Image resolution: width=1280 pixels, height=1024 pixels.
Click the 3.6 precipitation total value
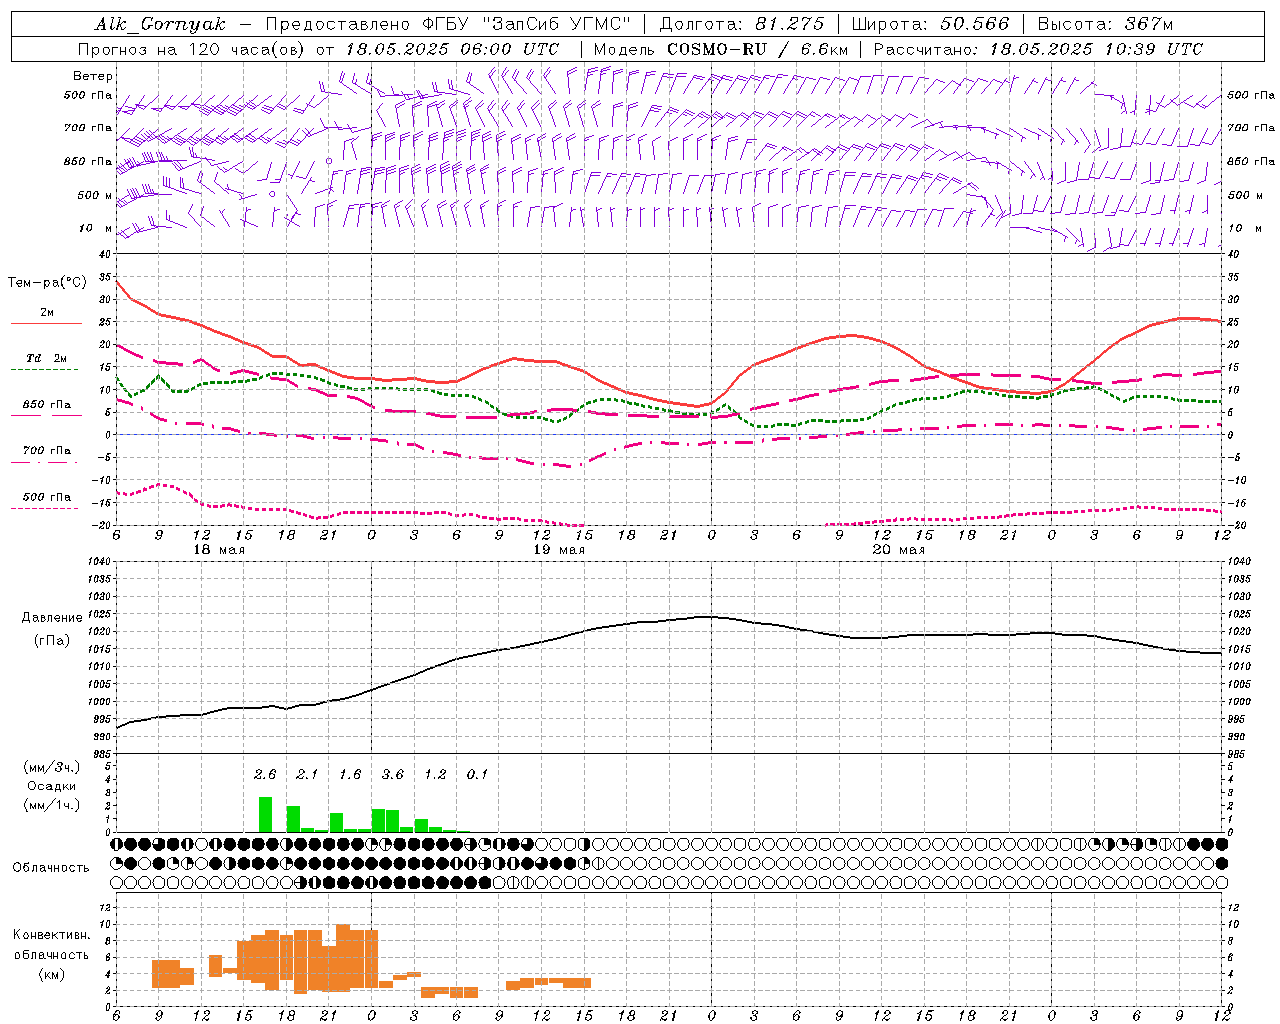[392, 775]
